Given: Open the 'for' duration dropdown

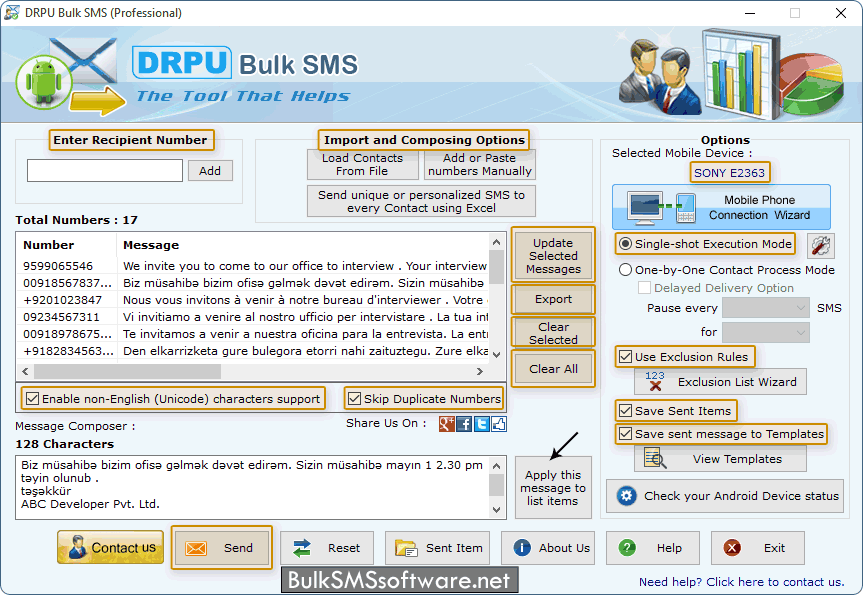Looking at the screenshot, I should (765, 332).
